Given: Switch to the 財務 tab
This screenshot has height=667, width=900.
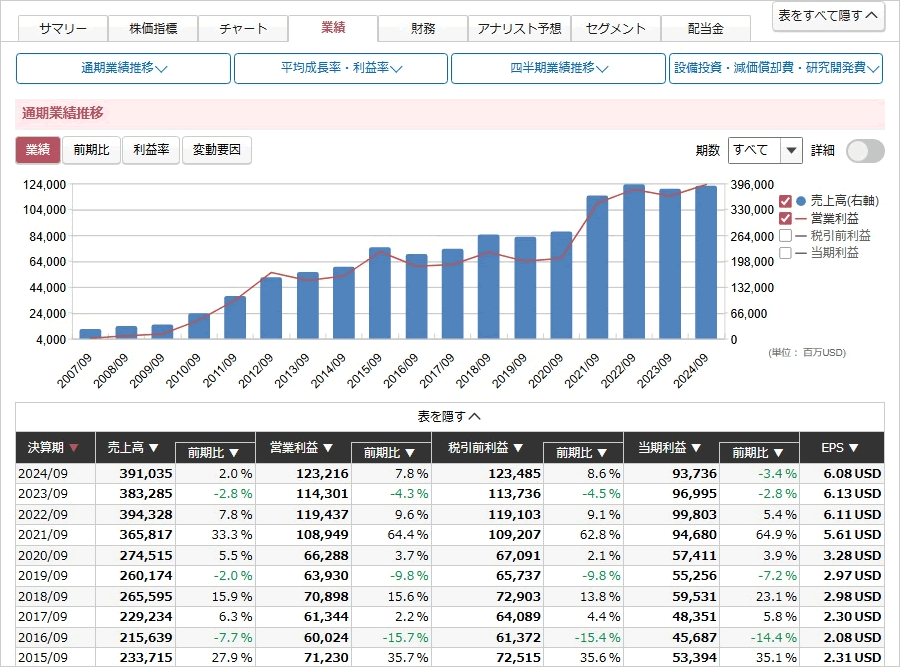Looking at the screenshot, I should coord(423,28).
